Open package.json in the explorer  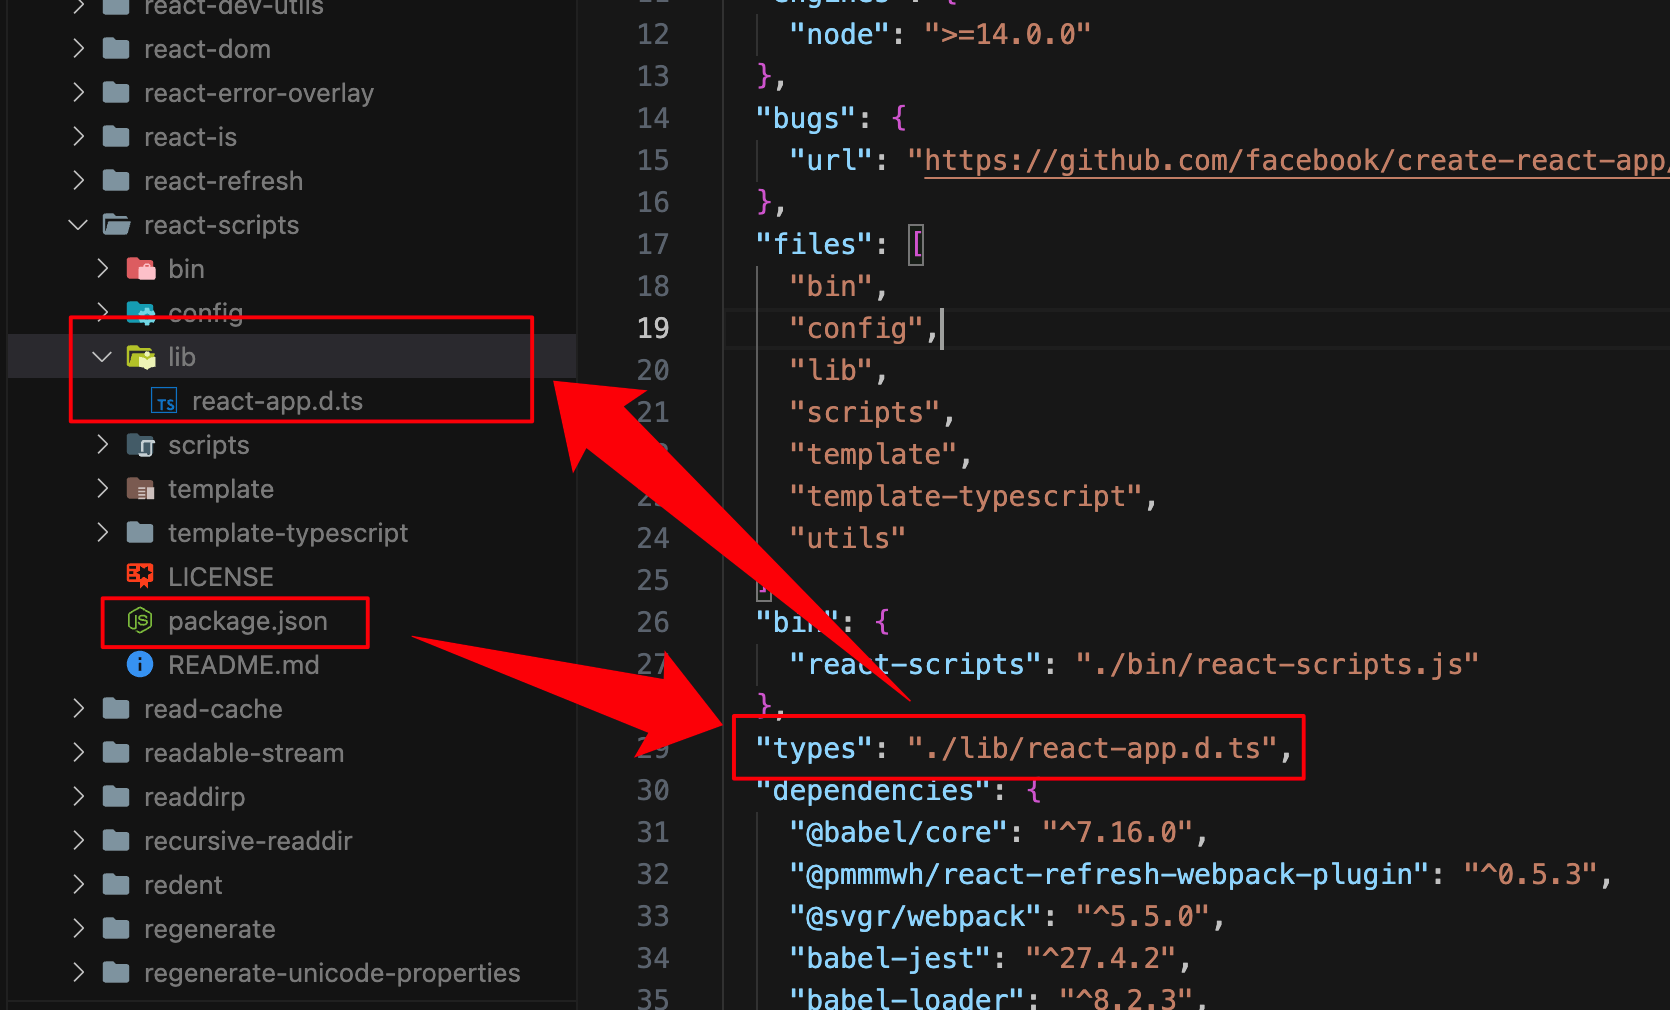coord(247,621)
